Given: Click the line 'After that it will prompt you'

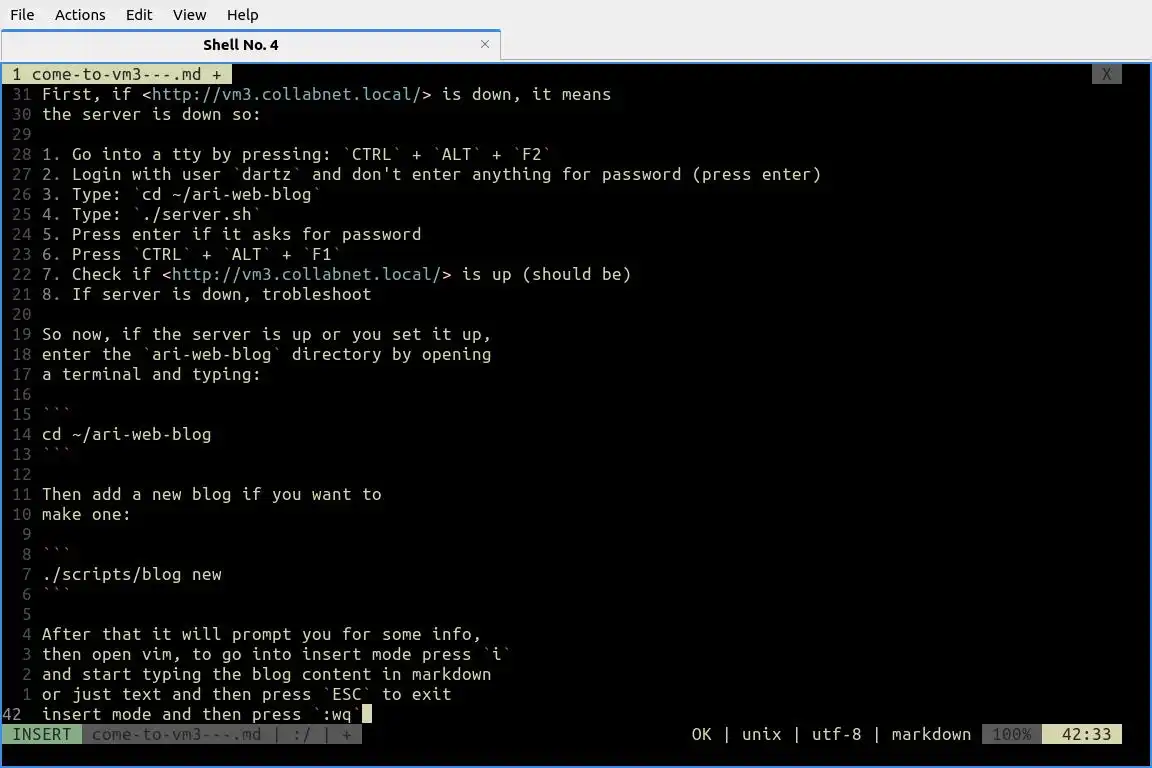Looking at the screenshot, I should [262, 634].
